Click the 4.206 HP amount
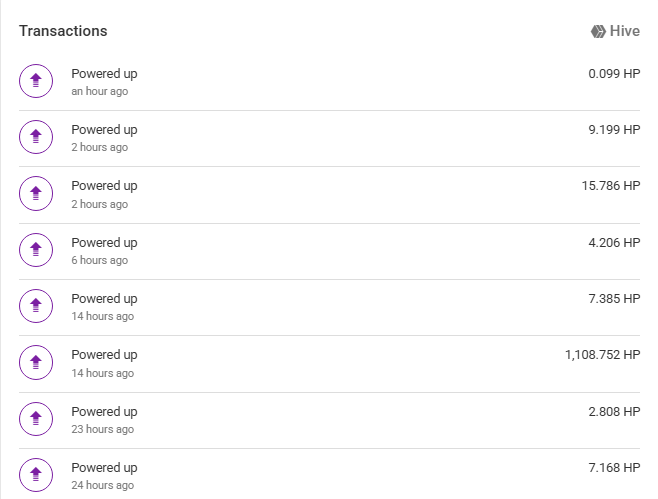The height and width of the screenshot is (499, 658). tap(614, 243)
